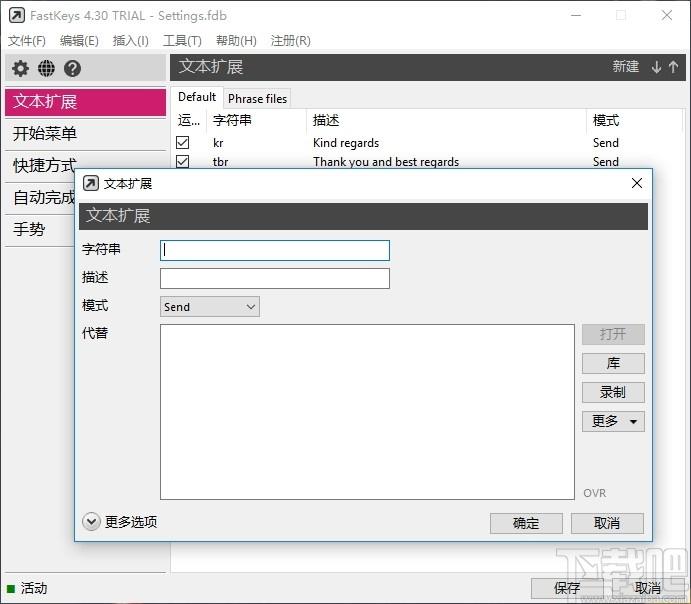Open the 插入(I) menu
Viewport: 691px width, 604px height.
(130, 41)
